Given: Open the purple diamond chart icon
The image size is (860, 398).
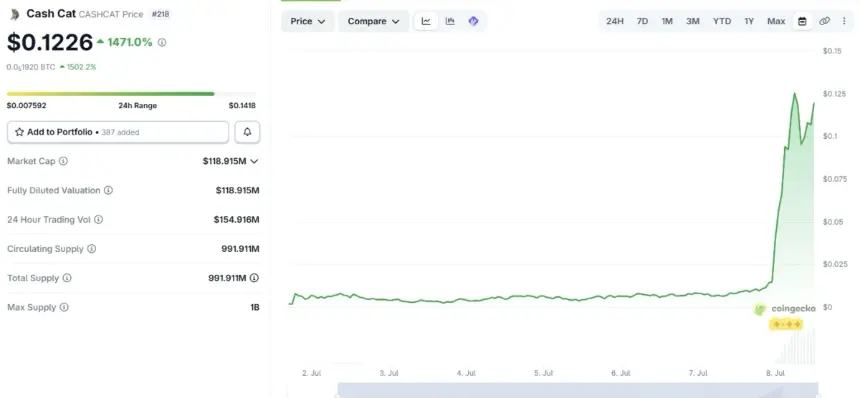Looking at the screenshot, I should (x=474, y=21).
